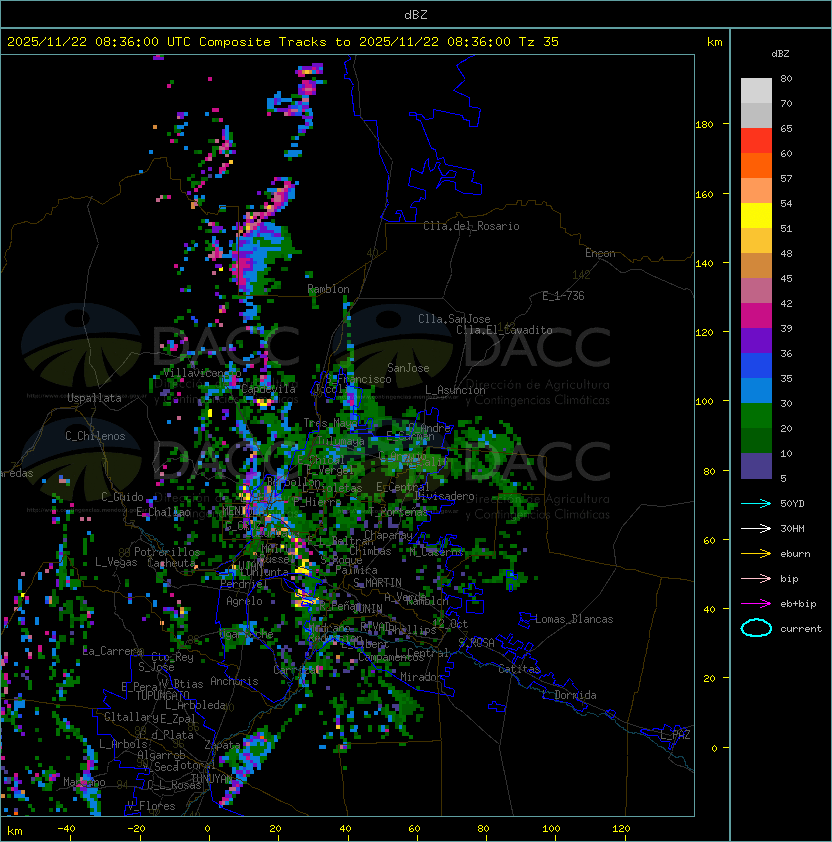The width and height of the screenshot is (832, 842).
Task: Click the 'SanJose' map label
Action: tap(408, 368)
